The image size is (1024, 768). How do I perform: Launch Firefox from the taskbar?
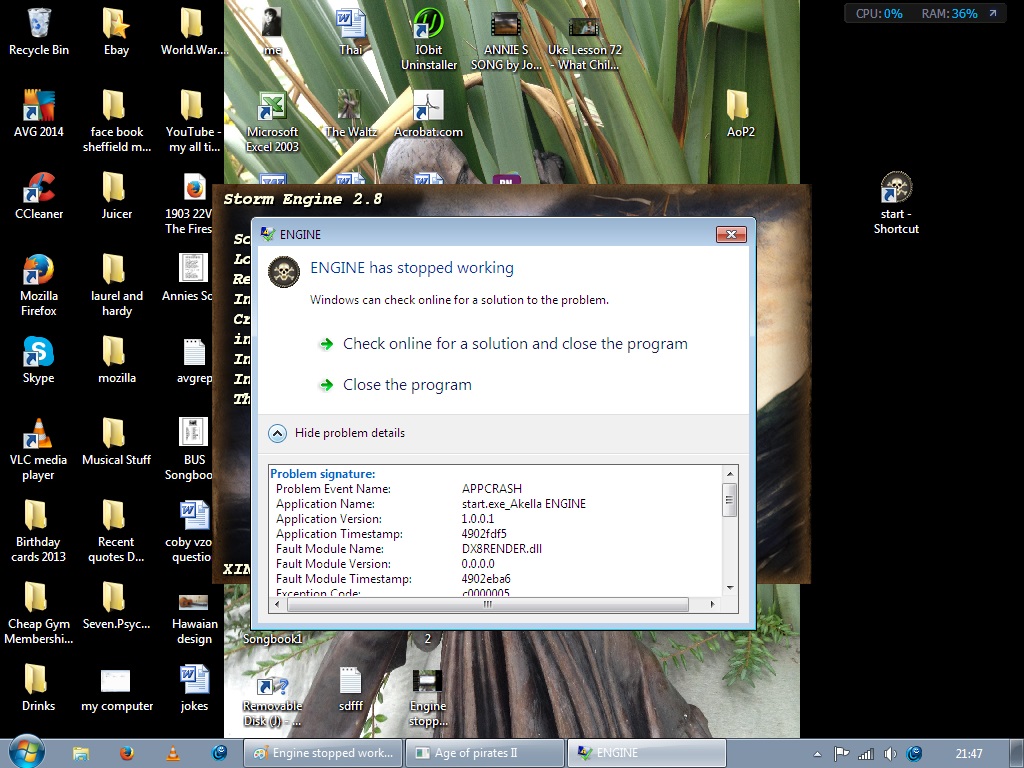pyautogui.click(x=127, y=754)
